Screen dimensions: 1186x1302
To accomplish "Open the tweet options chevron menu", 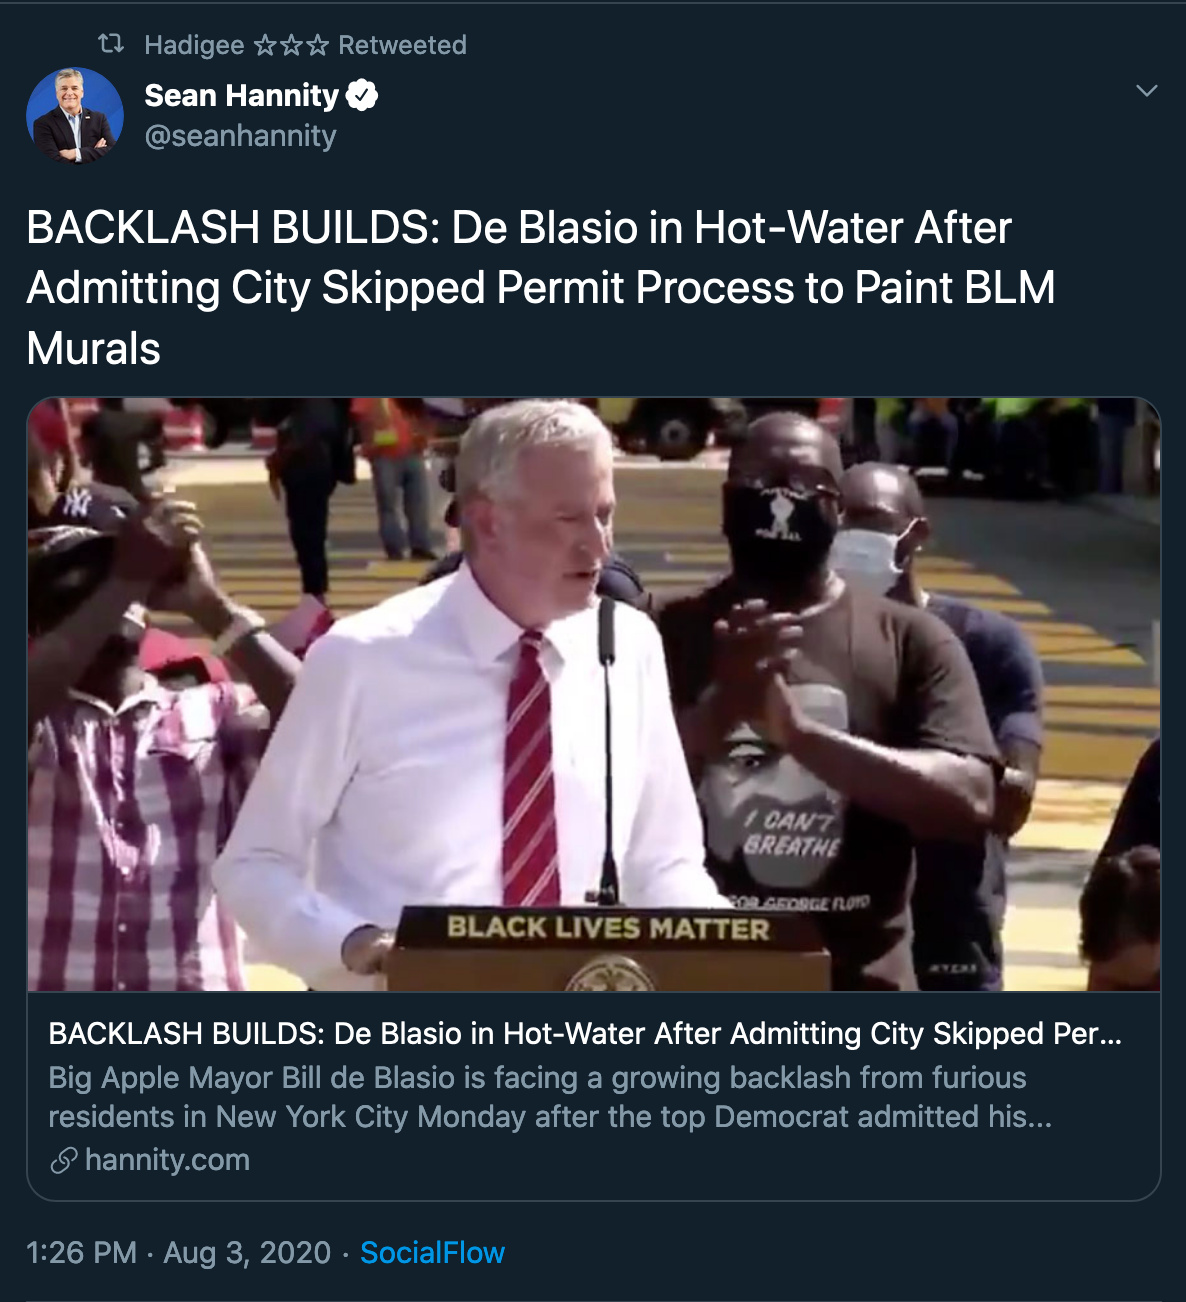I will click(x=1147, y=91).
